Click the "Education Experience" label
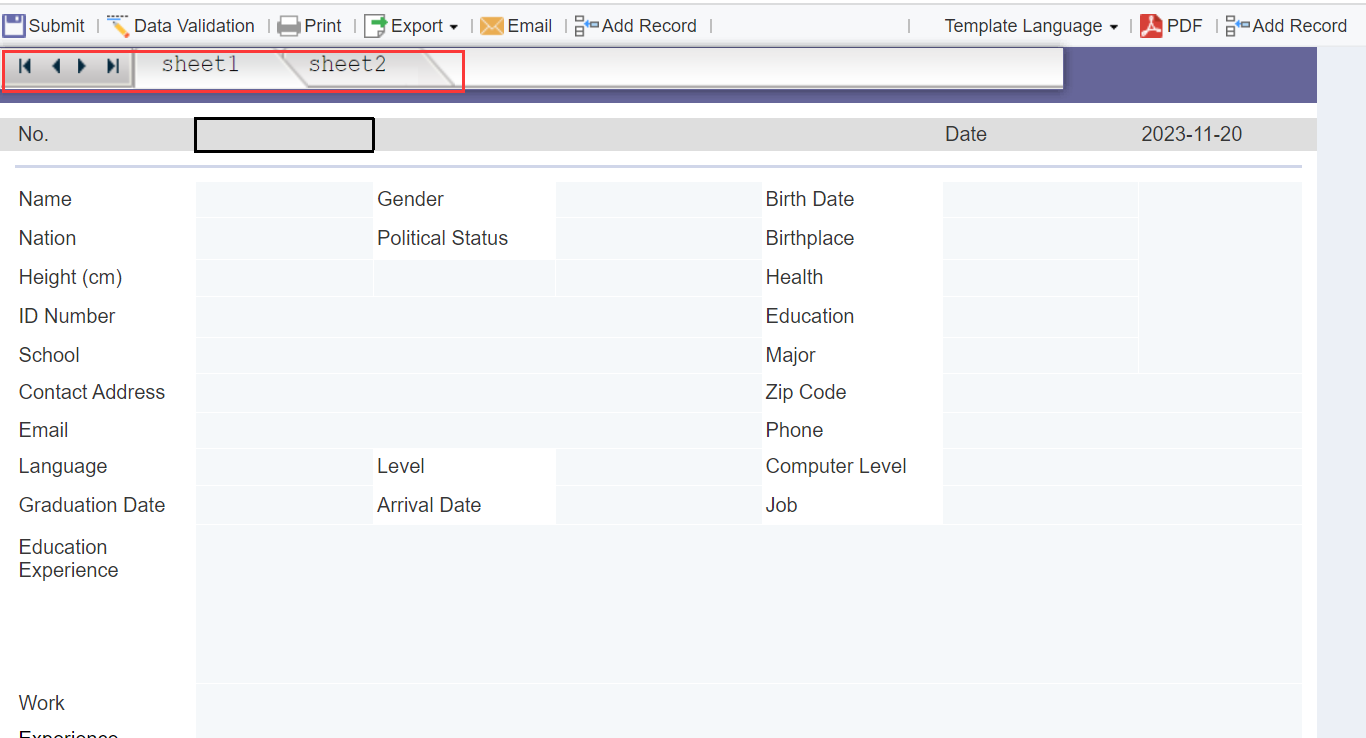 tap(69, 559)
